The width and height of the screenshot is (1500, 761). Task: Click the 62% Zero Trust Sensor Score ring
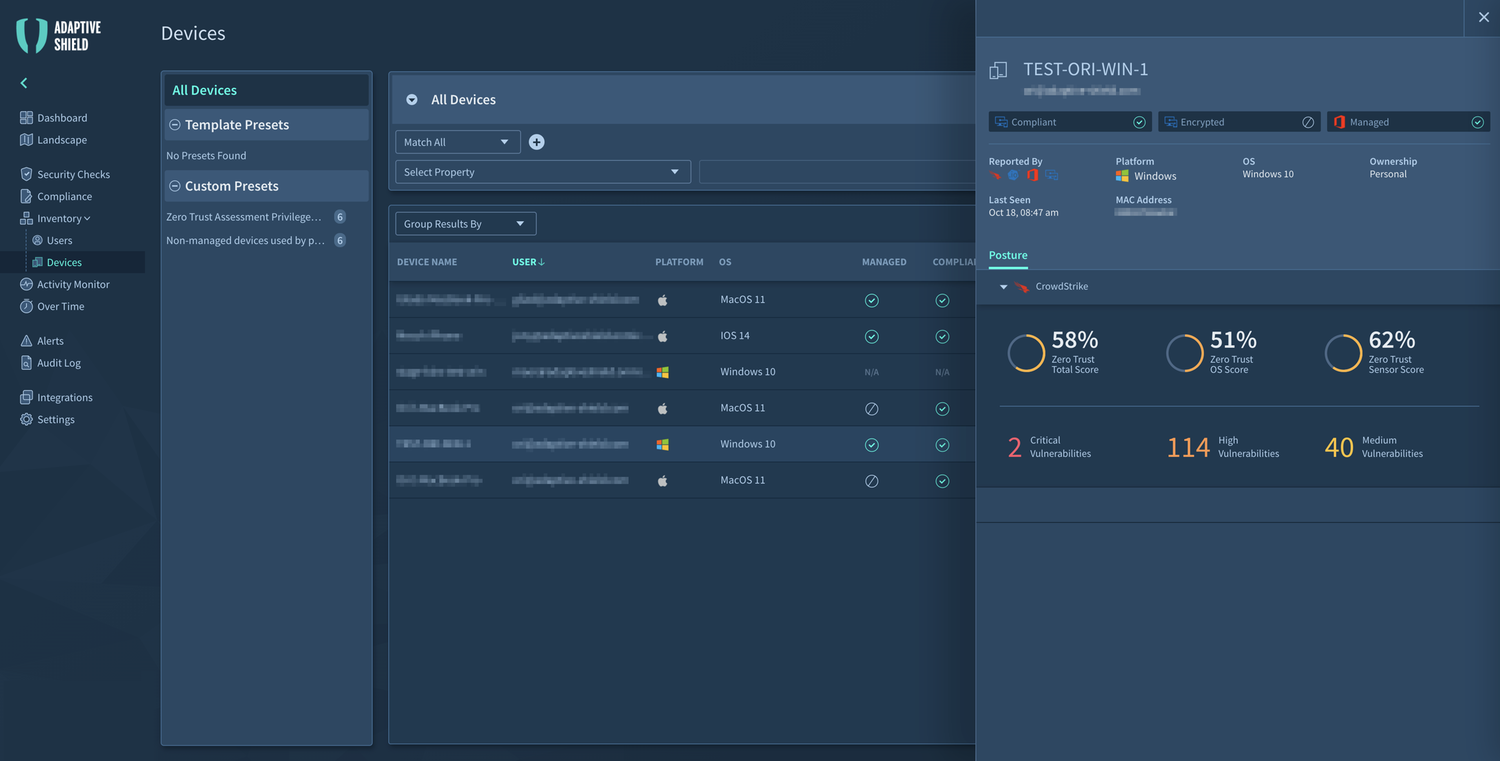(x=1343, y=353)
